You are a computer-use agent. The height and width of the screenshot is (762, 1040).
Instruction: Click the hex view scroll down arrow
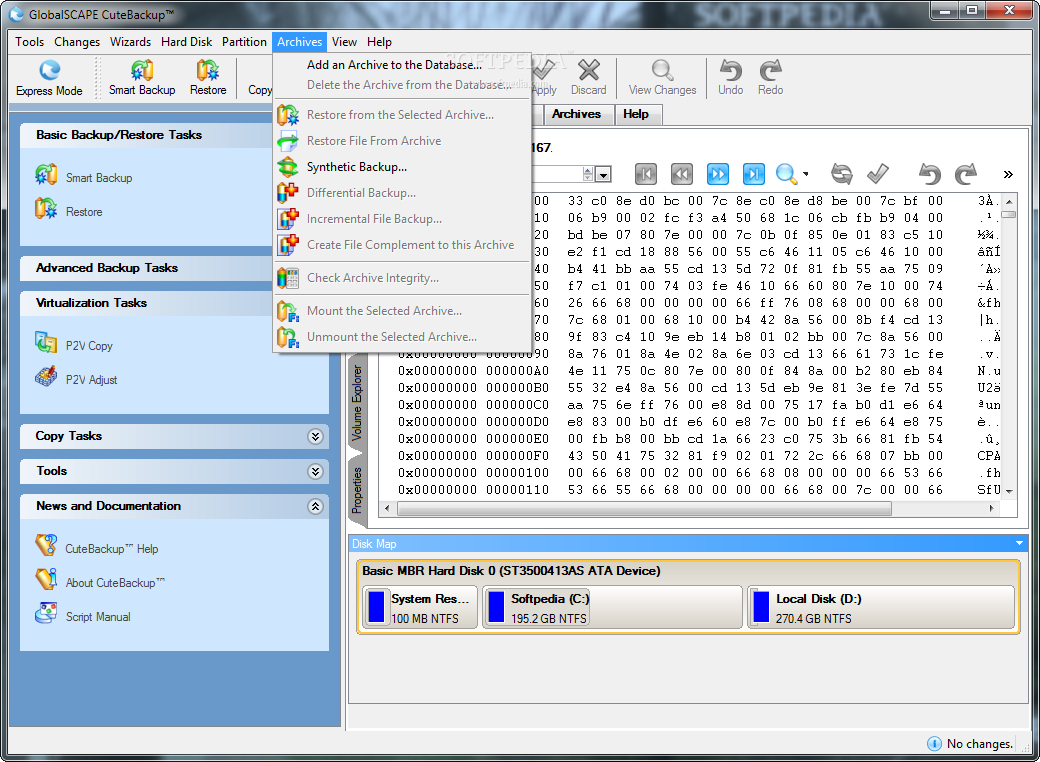[x=1009, y=491]
